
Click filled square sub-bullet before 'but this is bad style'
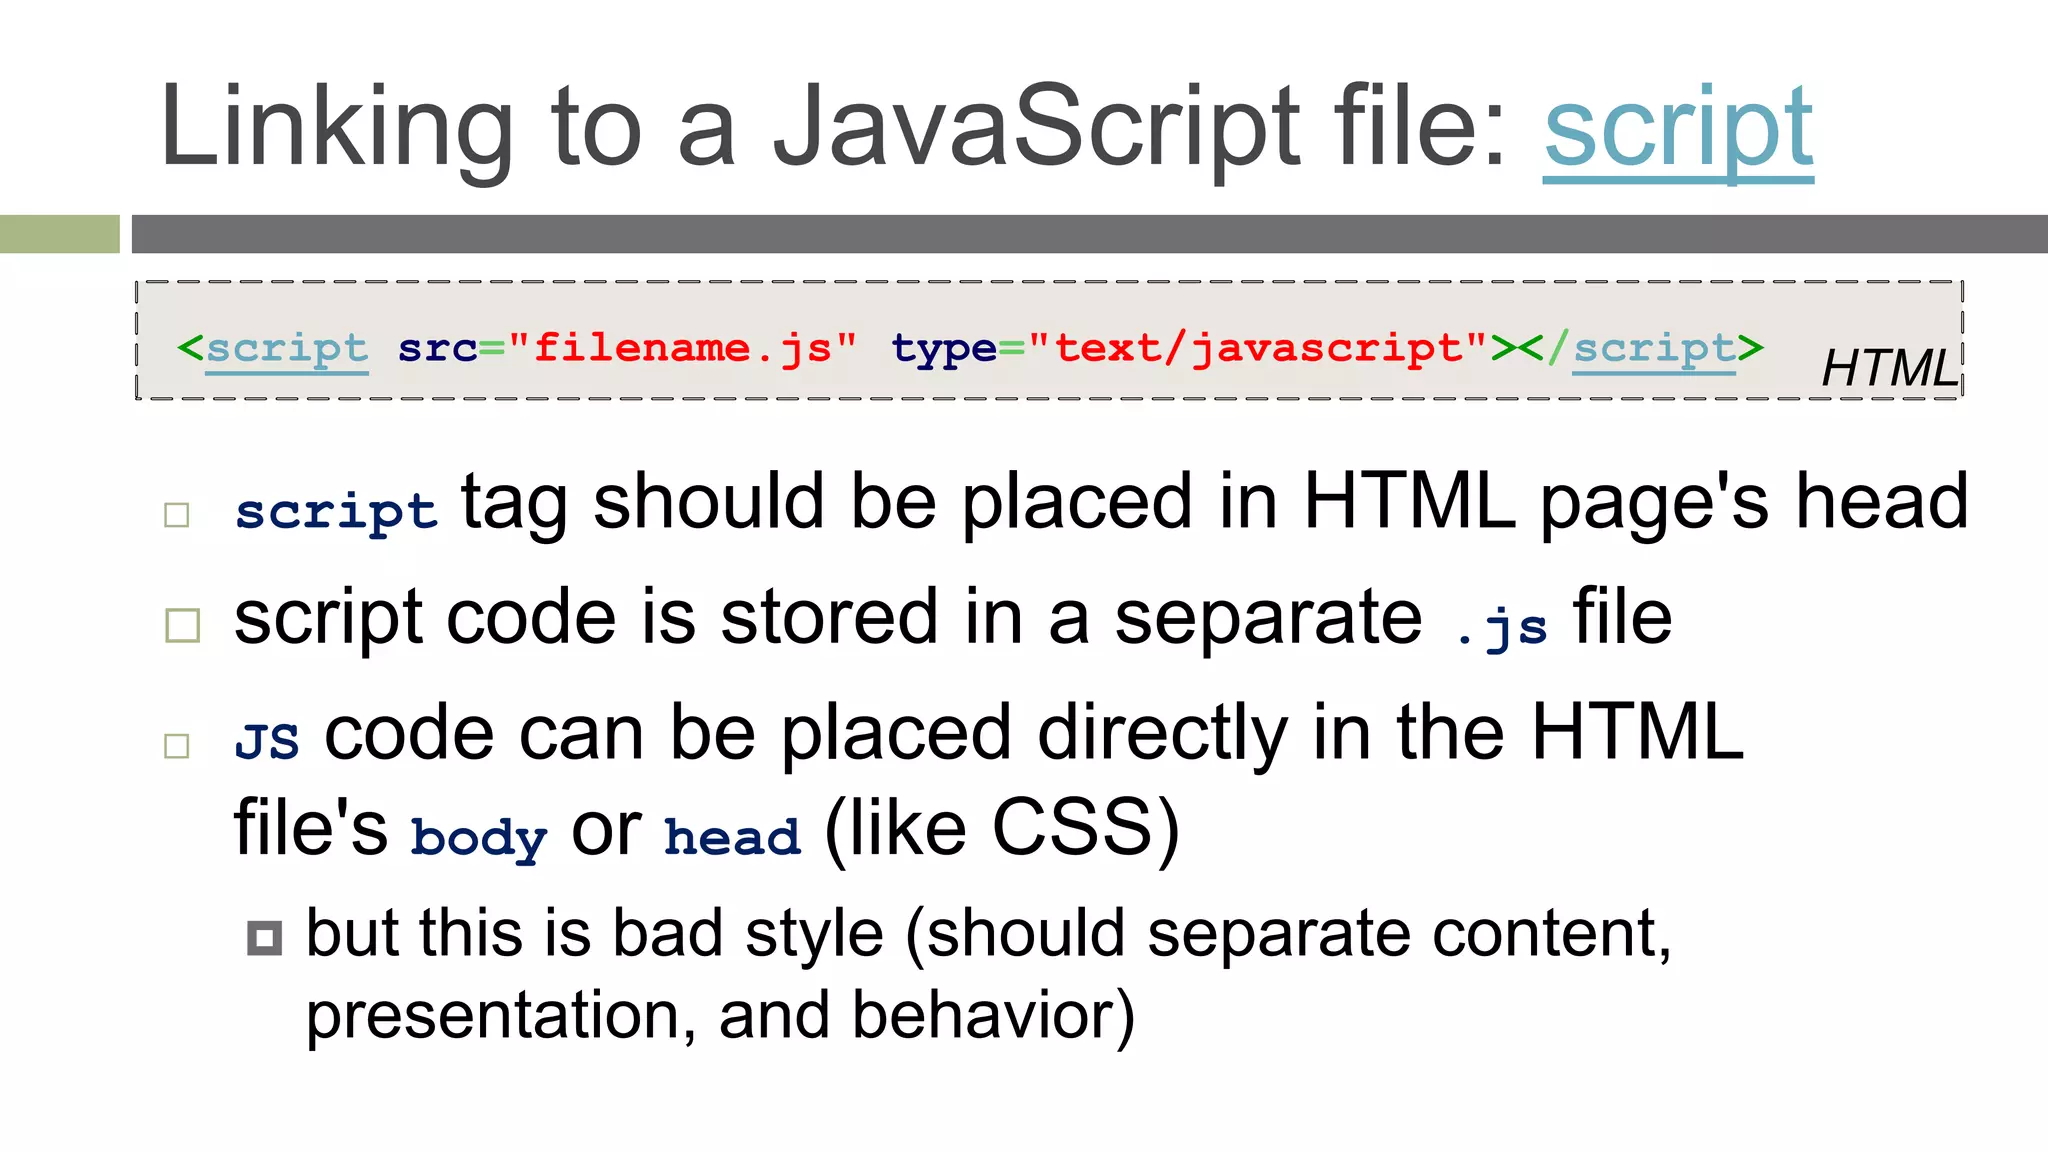[264, 938]
